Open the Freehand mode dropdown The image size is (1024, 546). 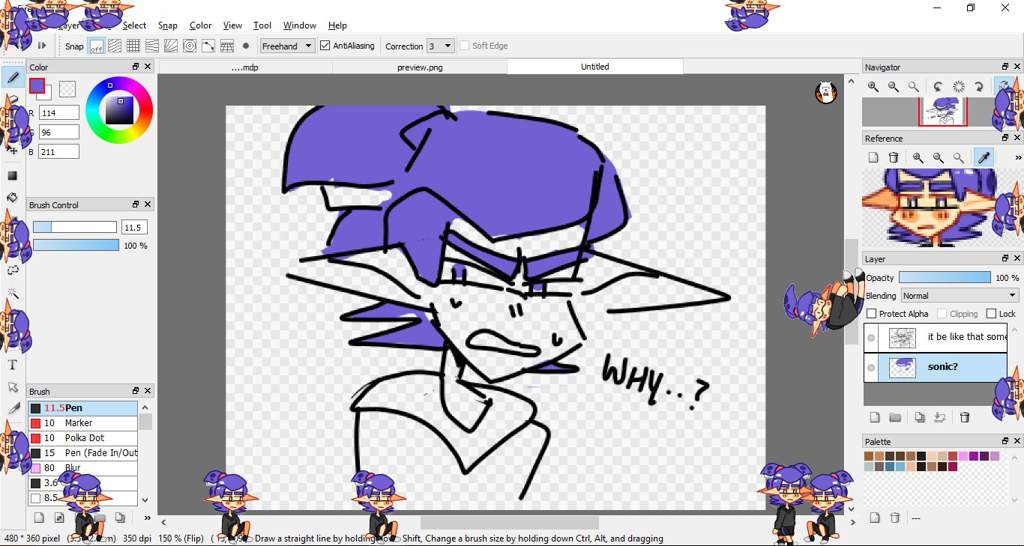287,46
